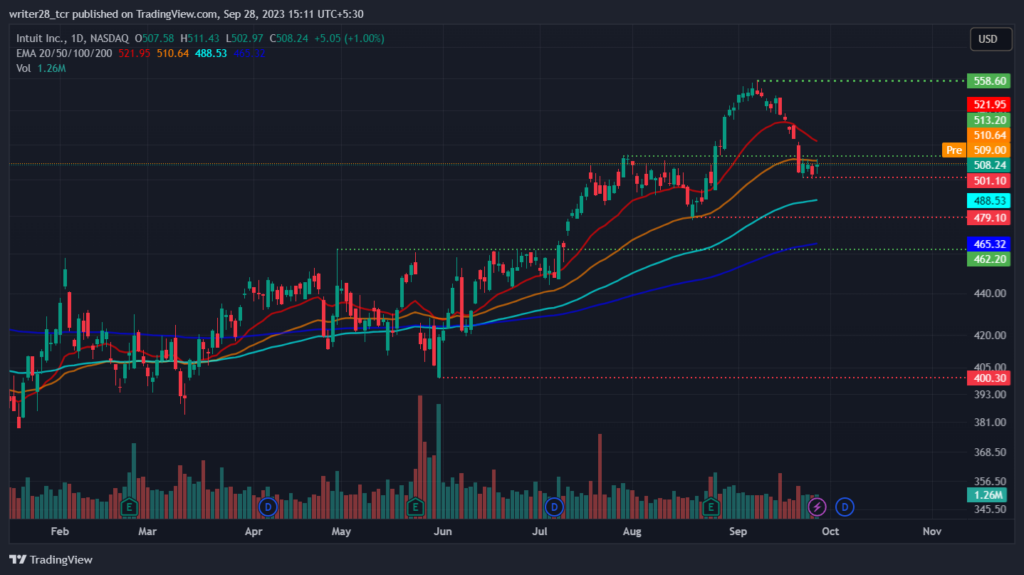Screen dimensions: 1024x575
Task: Click the 420.00 price axis value
Action: (990, 335)
